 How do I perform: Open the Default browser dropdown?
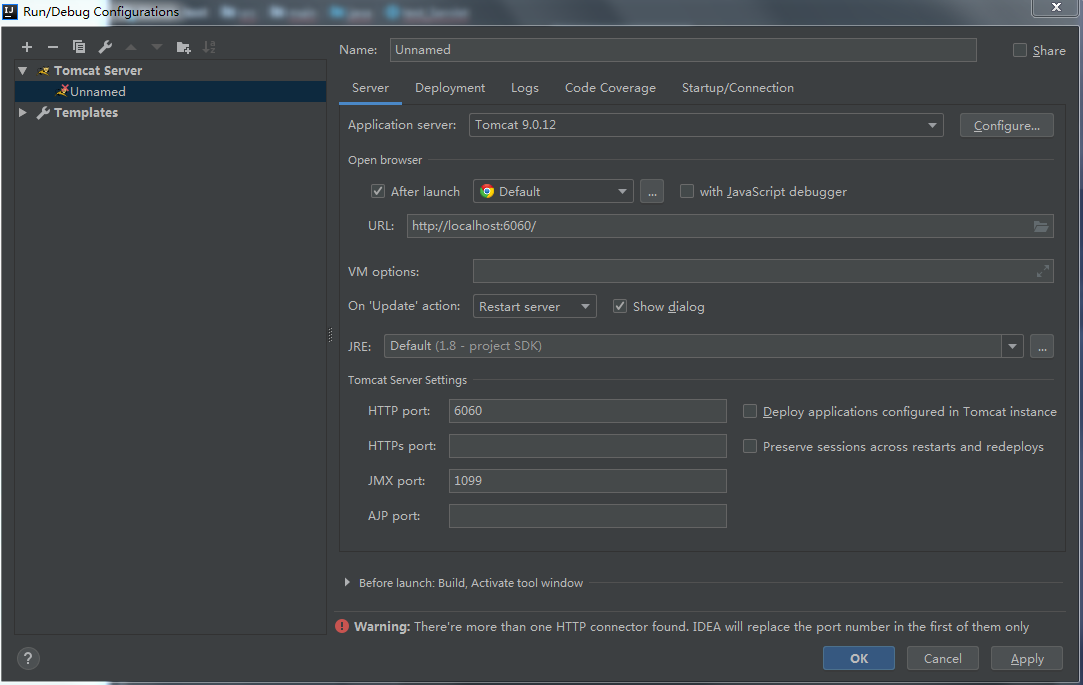(x=553, y=191)
